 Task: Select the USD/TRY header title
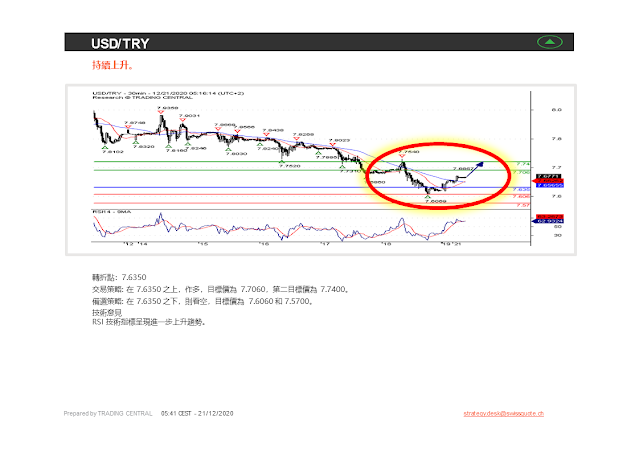click(120, 43)
